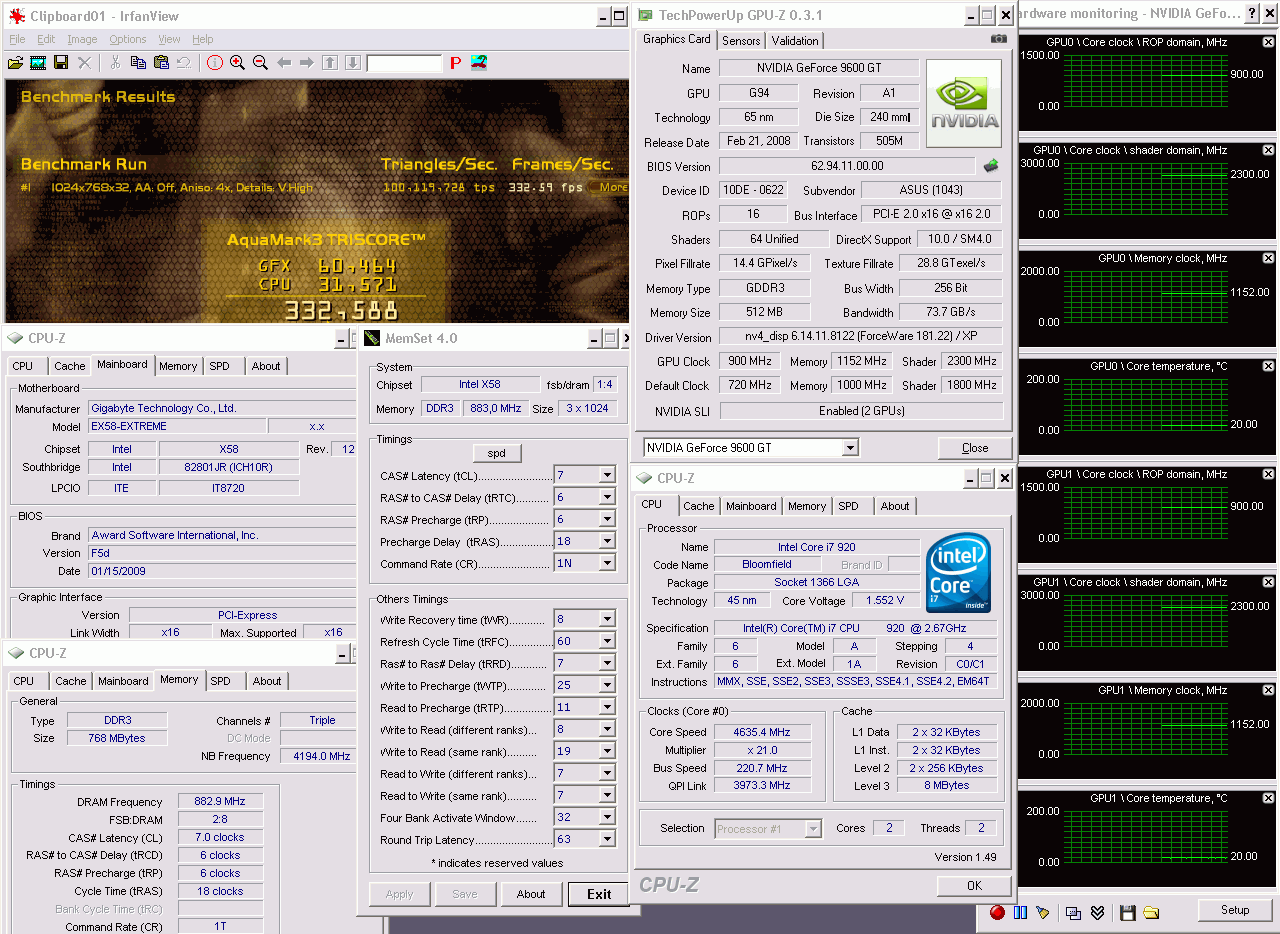The image size is (1280, 934).
Task: Click the detach windows icon in hardware monitoring
Action: [x=1073, y=912]
